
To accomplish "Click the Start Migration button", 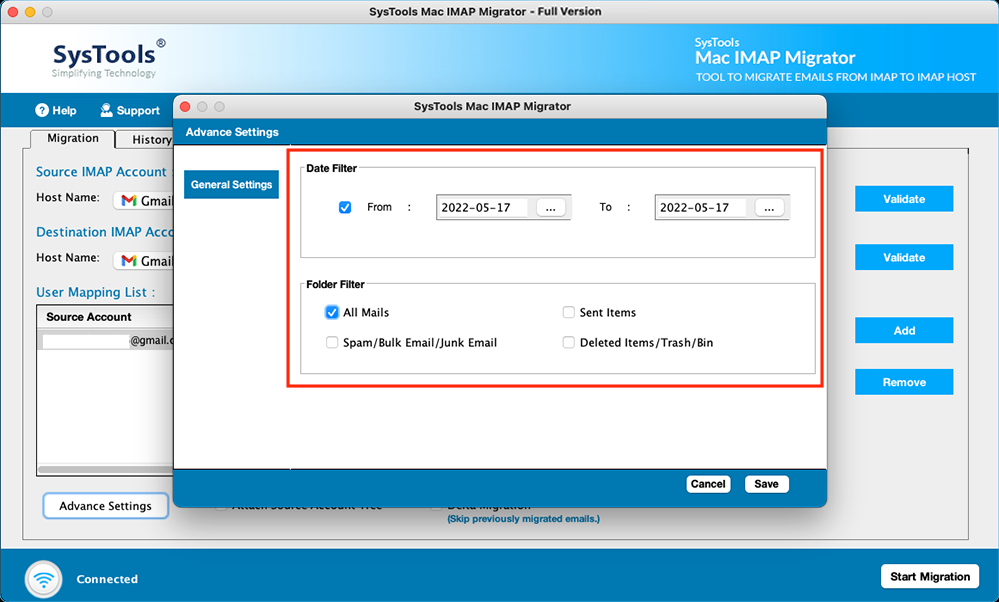I will pyautogui.click(x=930, y=577).
